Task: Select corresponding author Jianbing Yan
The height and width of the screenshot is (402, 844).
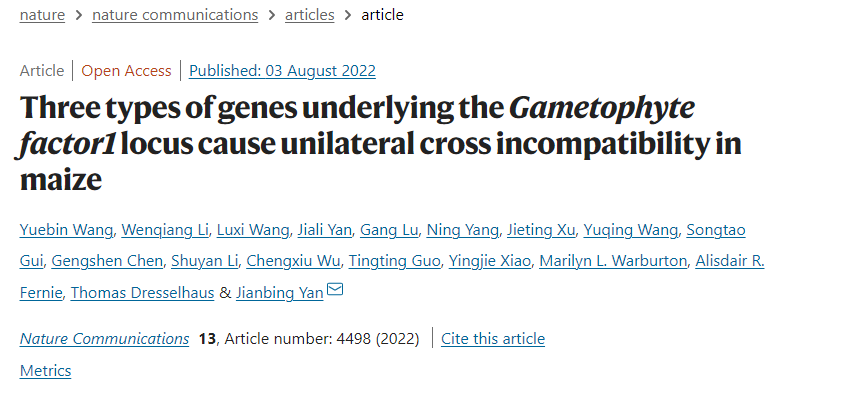Action: click(279, 293)
